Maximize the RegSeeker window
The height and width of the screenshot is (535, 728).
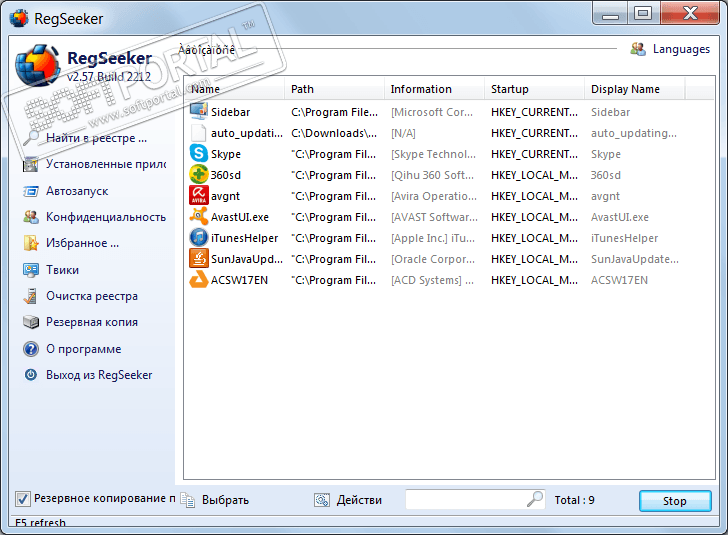[643, 13]
